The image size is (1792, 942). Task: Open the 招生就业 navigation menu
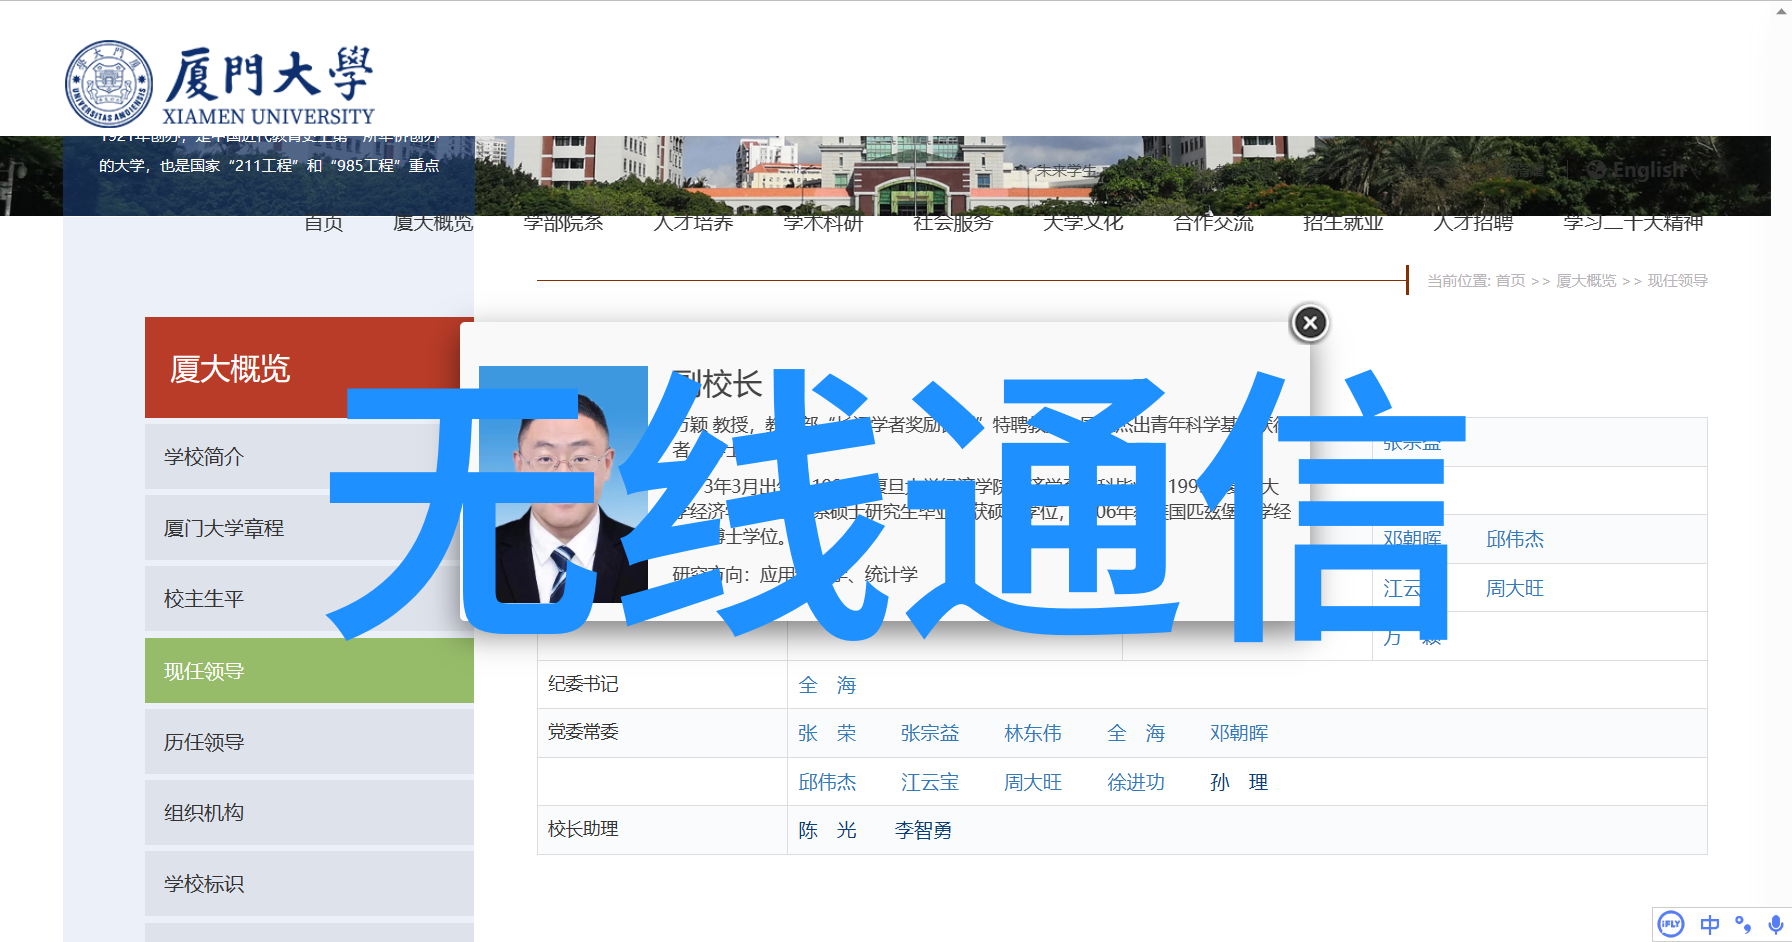[1343, 223]
